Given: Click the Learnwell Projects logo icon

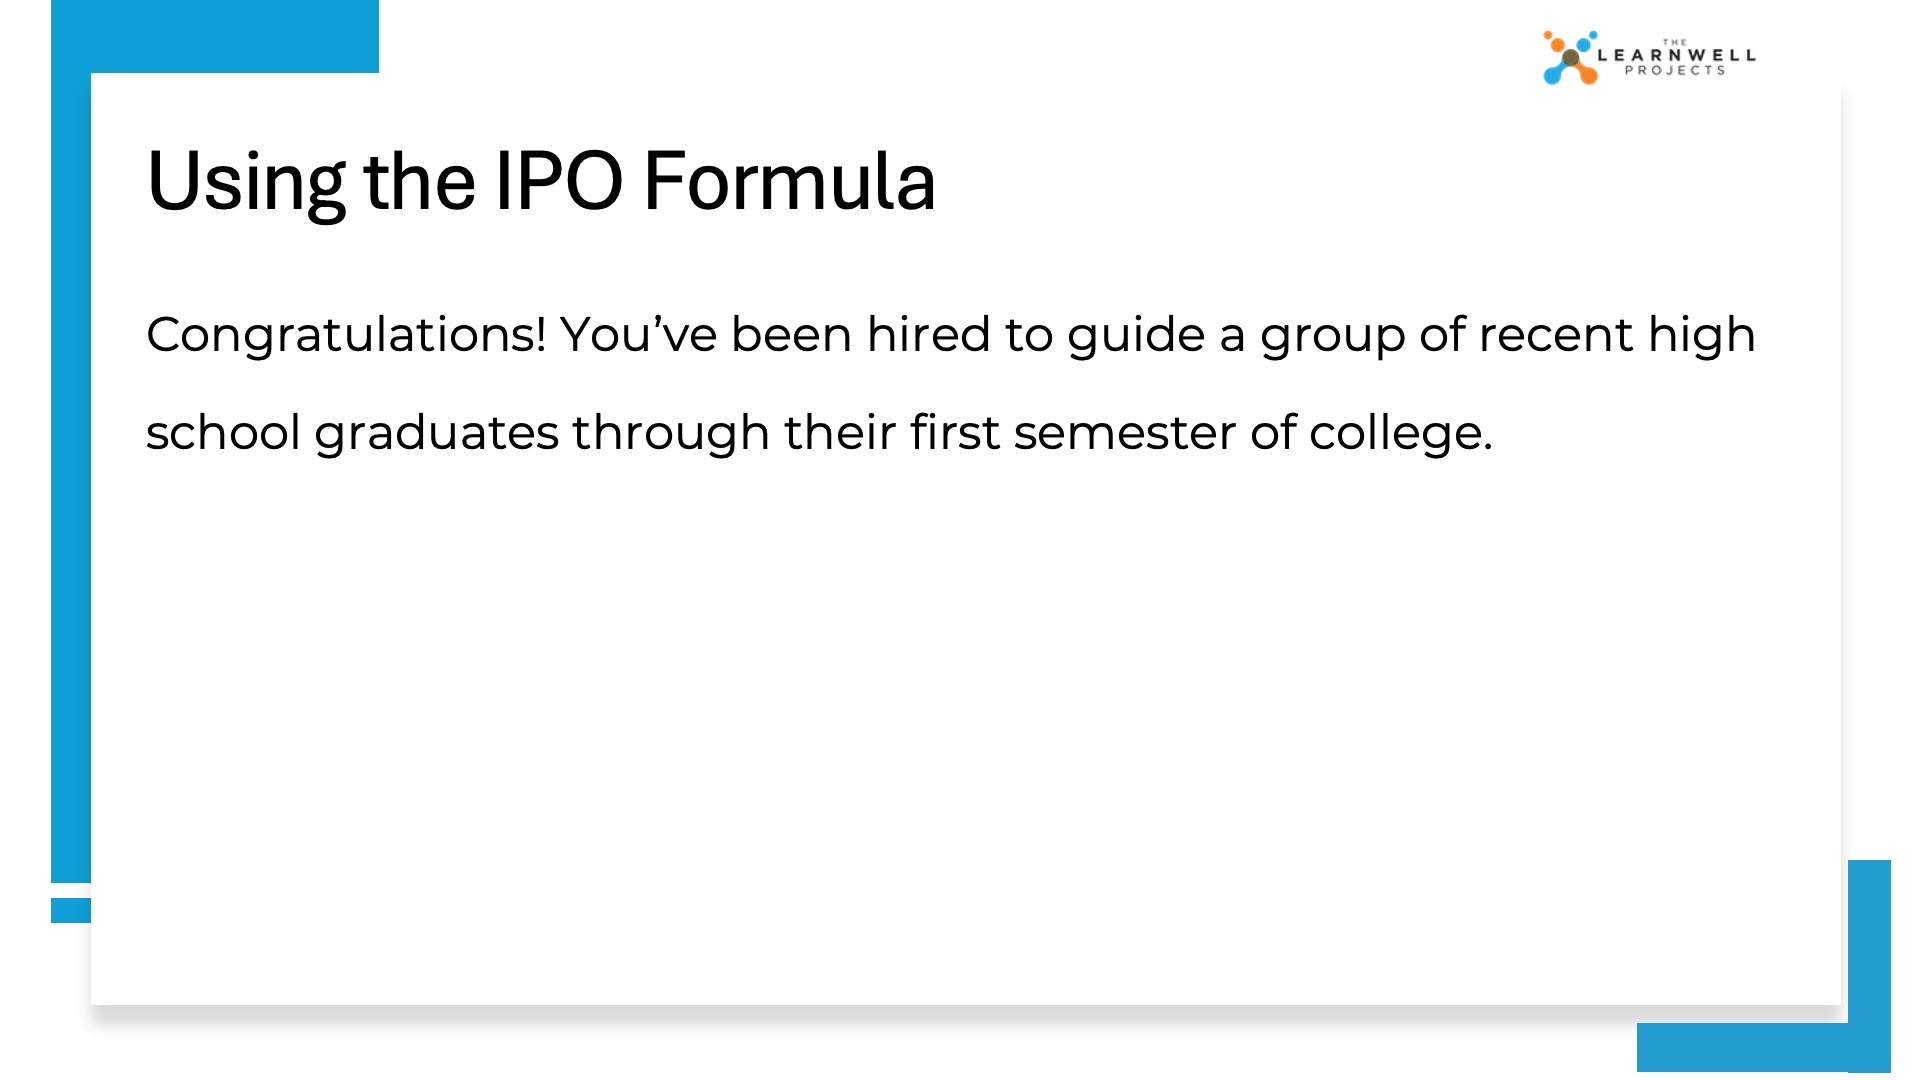Looking at the screenshot, I should (1569, 58).
